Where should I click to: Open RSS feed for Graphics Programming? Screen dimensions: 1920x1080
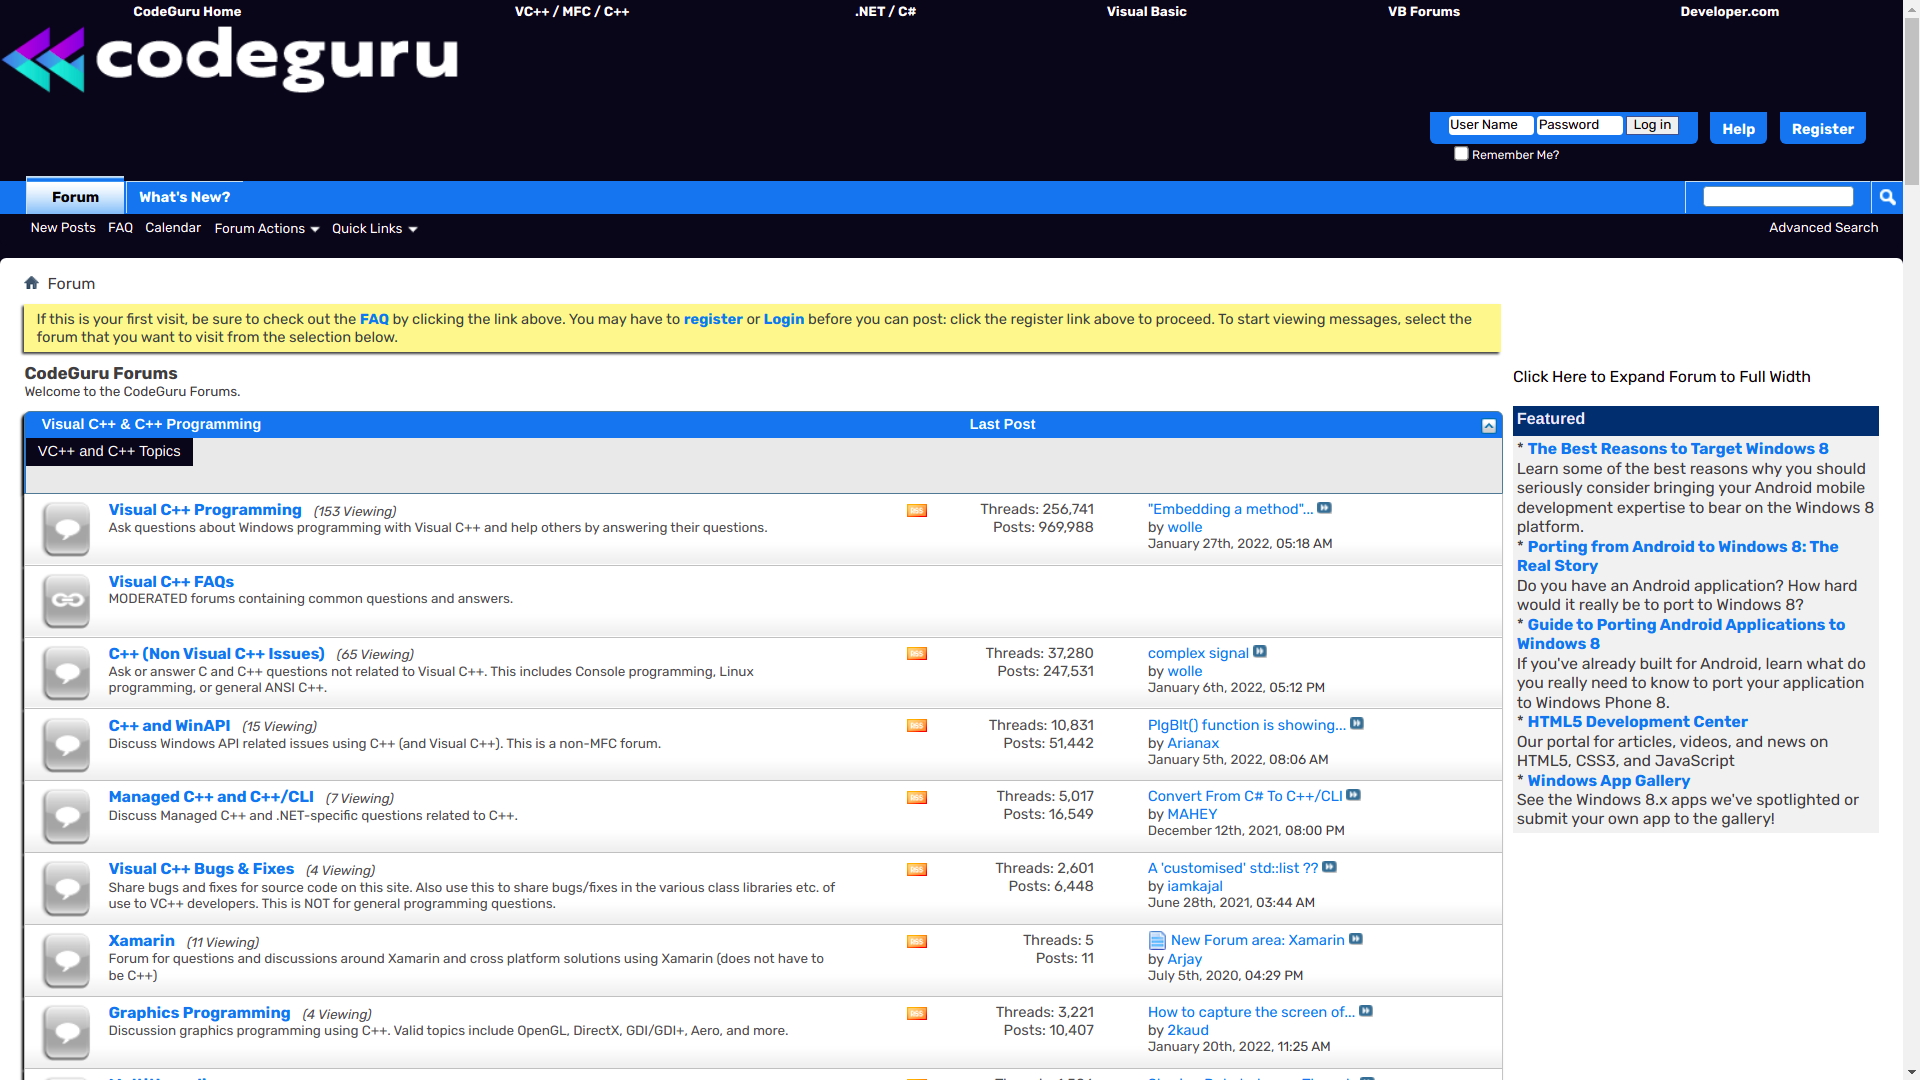pos(917,1014)
